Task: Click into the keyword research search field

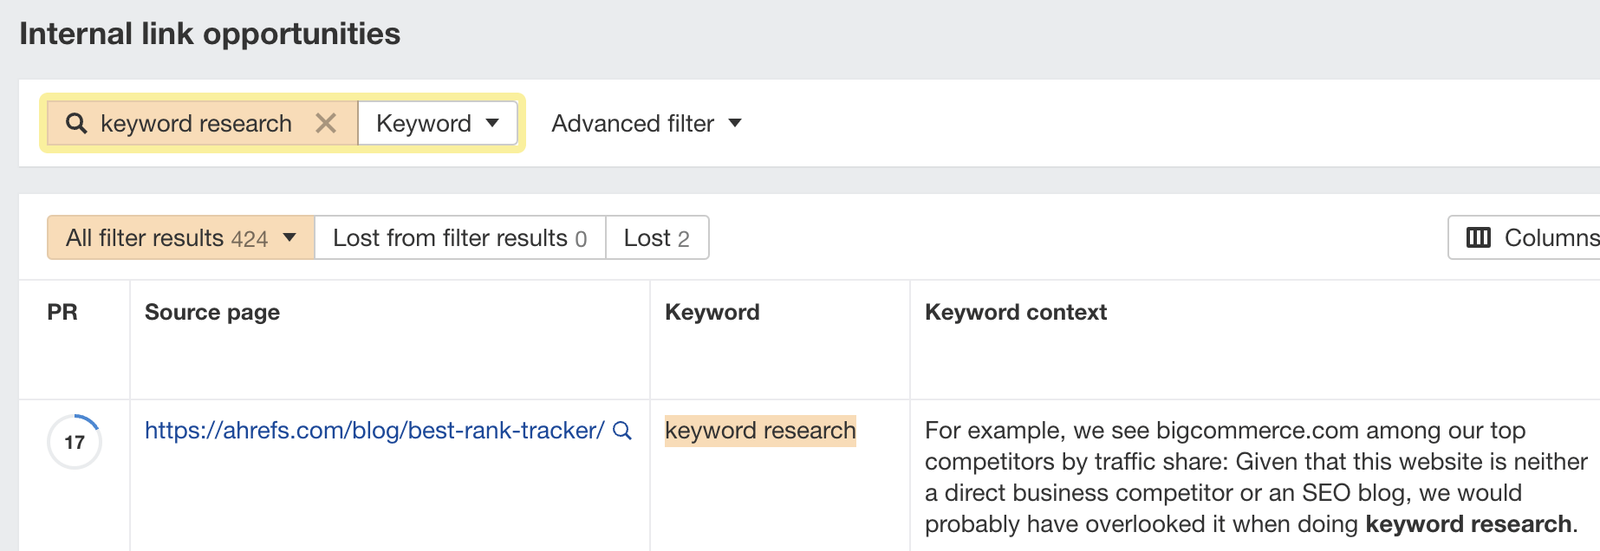Action: 196,123
